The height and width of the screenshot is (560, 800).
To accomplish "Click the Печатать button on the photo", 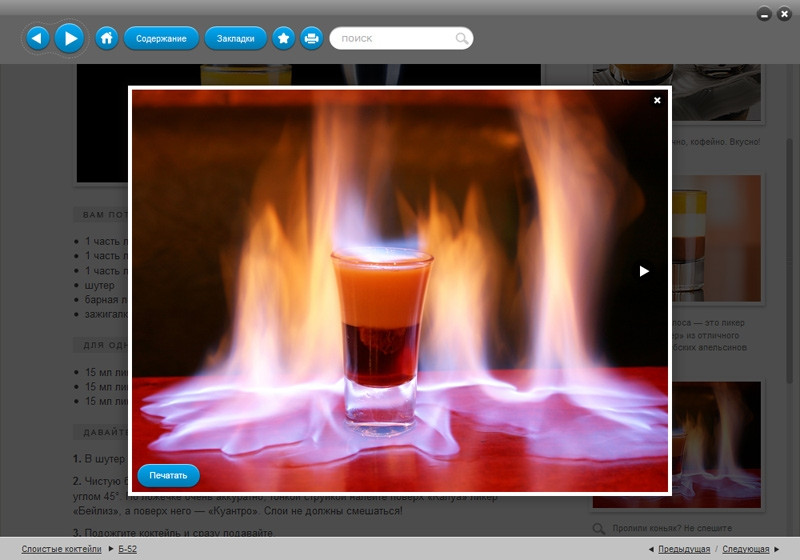I will point(168,475).
